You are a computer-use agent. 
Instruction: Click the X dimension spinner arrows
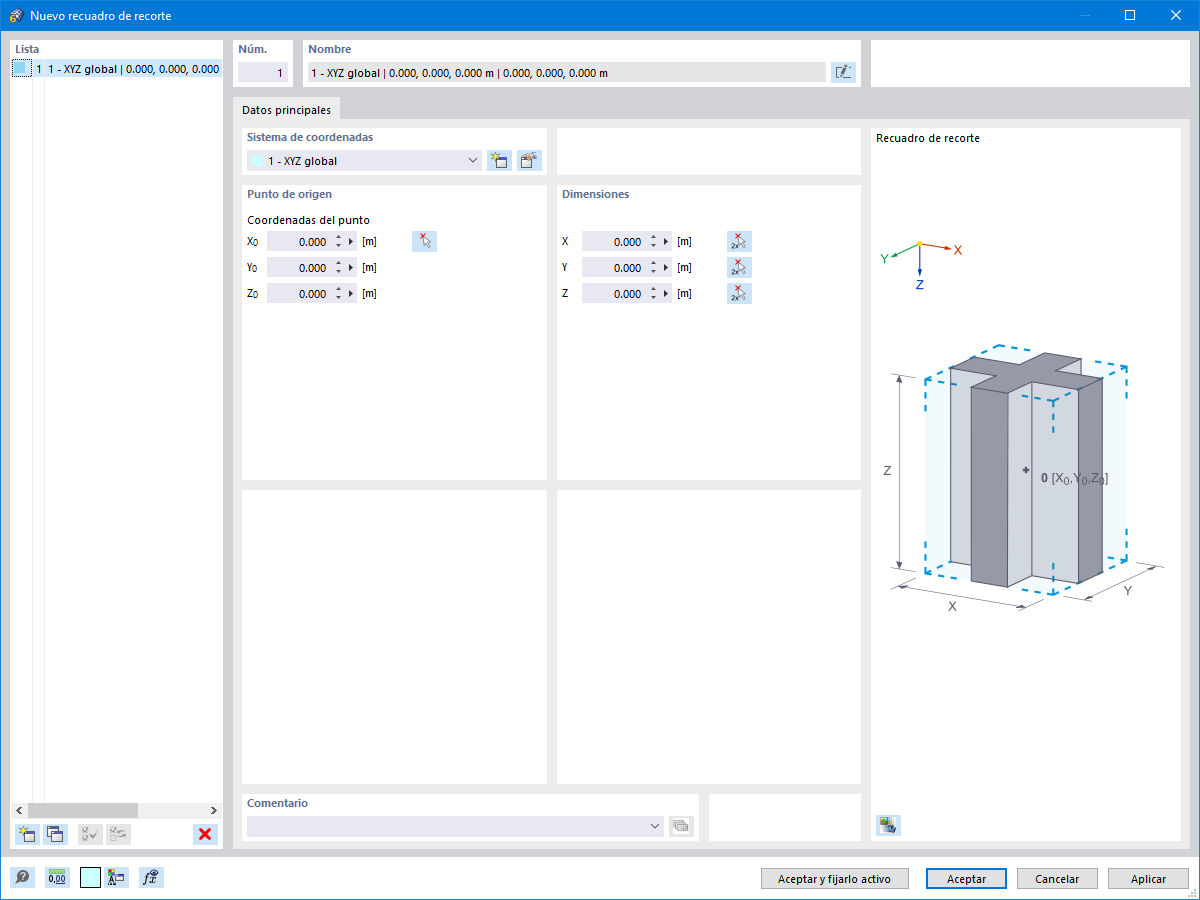(653, 241)
